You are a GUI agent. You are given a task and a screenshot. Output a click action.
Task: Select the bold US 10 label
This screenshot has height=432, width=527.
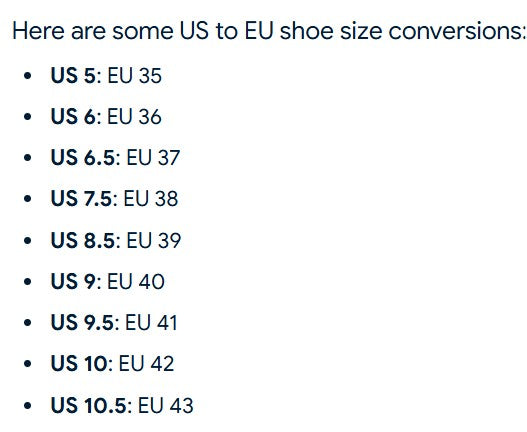(79, 363)
